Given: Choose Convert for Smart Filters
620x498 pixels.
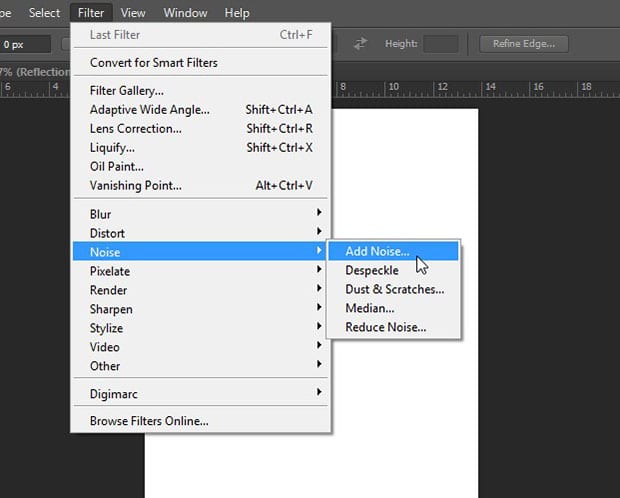Looking at the screenshot, I should point(200,62).
